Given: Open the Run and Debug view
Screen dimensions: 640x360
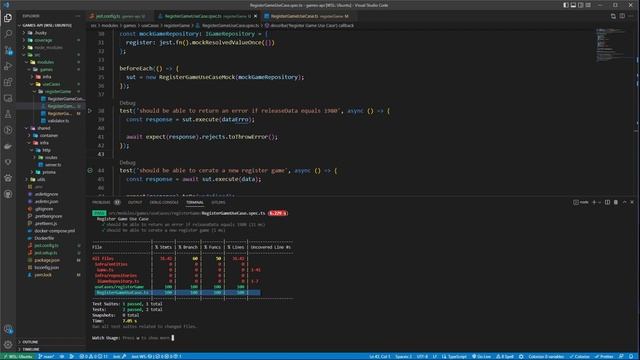Looking at the screenshot, I should click(8, 66).
